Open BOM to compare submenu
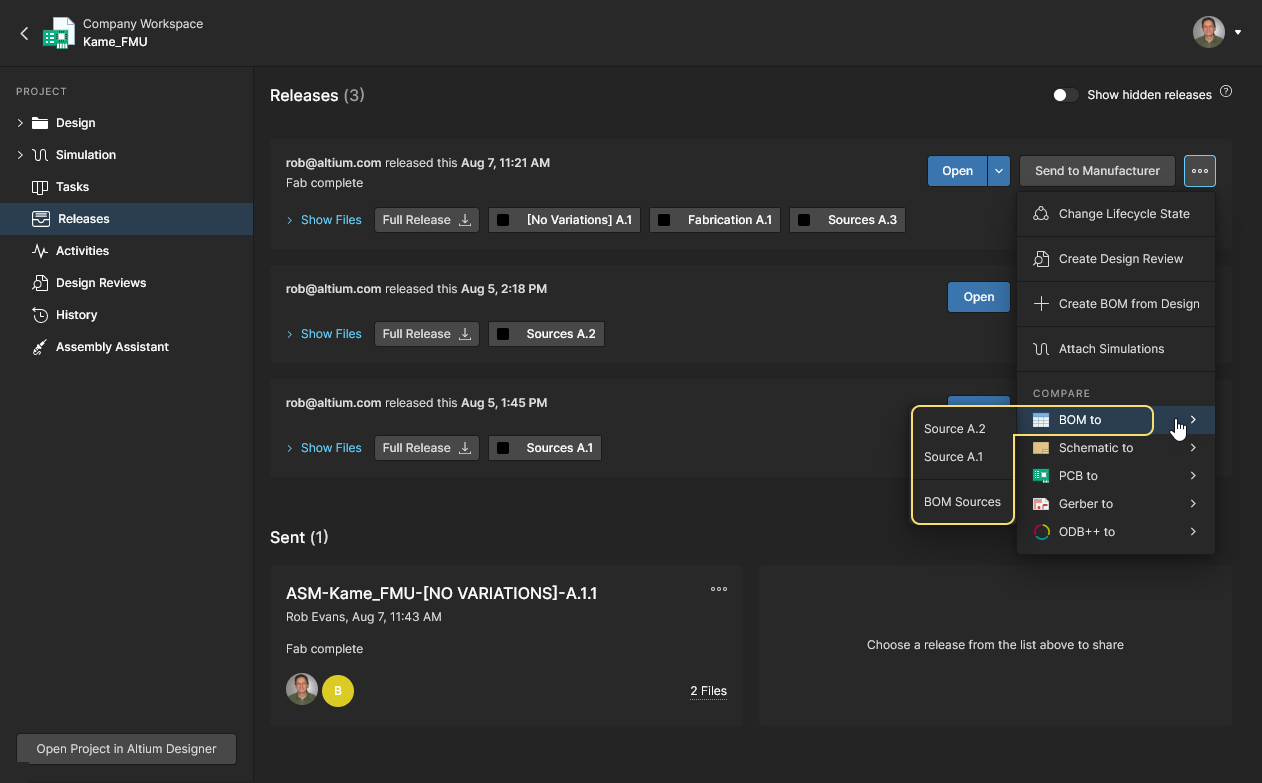The image size is (1262, 783). (1116, 420)
